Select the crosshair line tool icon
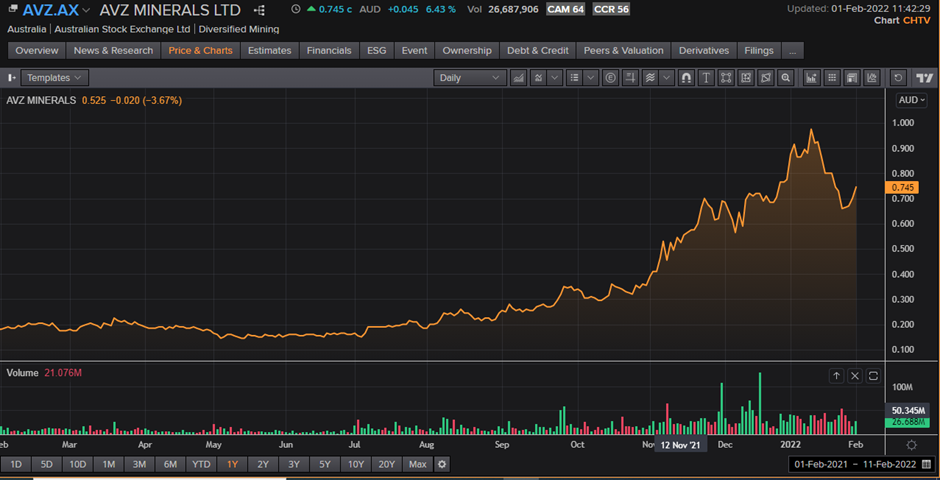Image resolution: width=940 pixels, height=480 pixels. (630, 78)
